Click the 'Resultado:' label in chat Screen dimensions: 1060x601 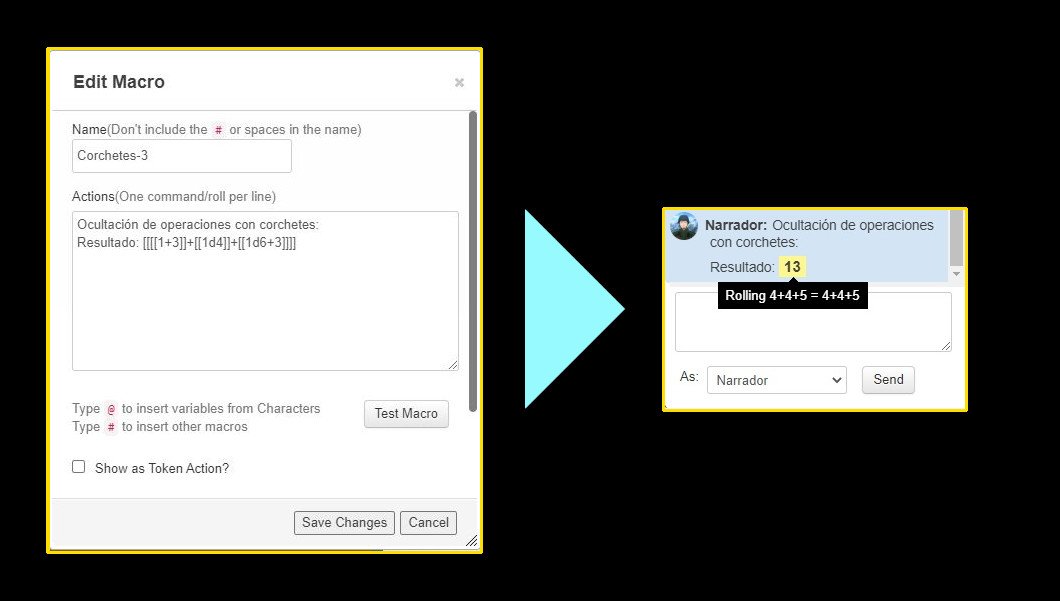[x=742, y=267]
